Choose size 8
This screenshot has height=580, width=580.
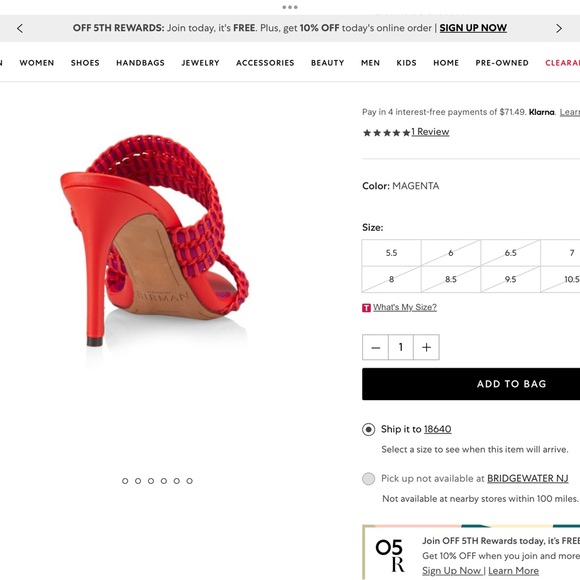click(x=391, y=279)
